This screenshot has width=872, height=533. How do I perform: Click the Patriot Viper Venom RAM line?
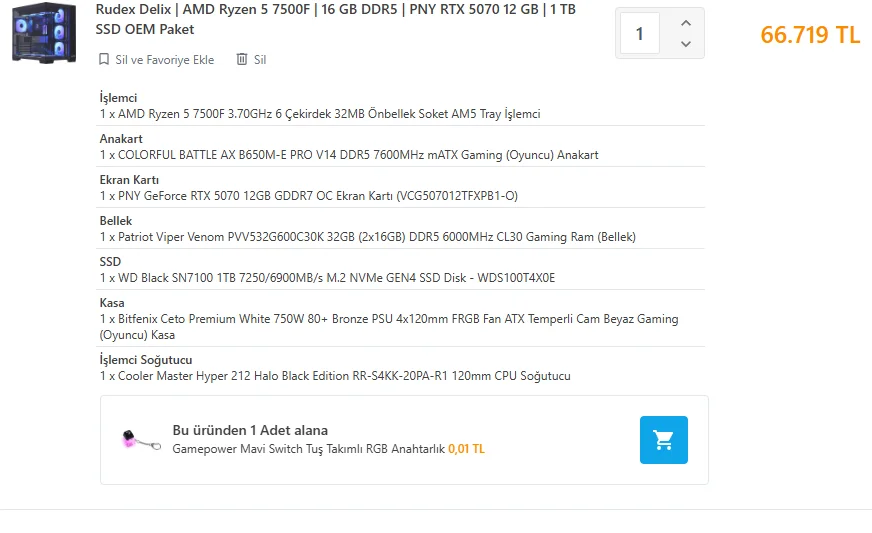368,237
